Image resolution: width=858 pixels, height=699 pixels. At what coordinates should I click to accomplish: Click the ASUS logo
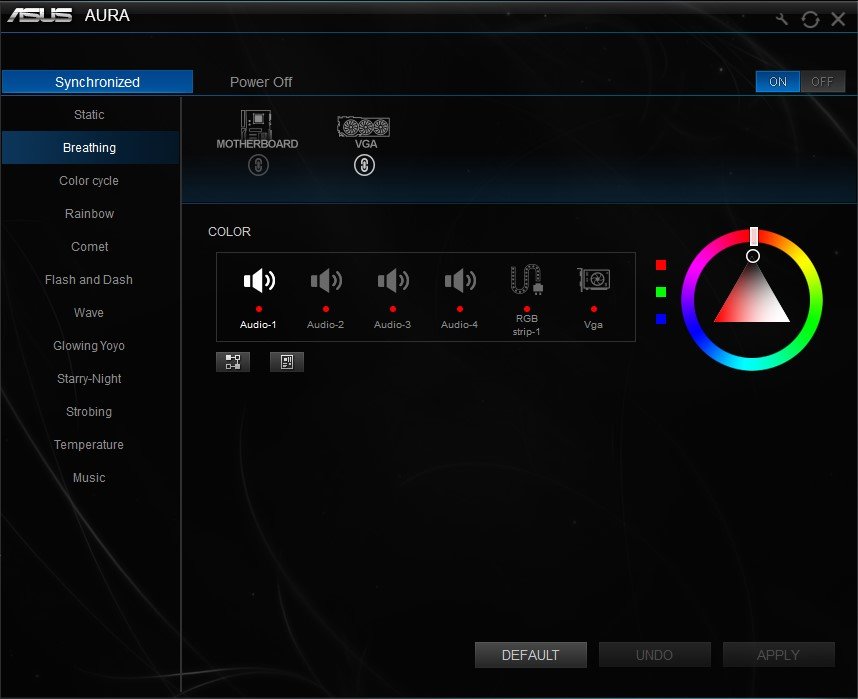click(x=39, y=15)
